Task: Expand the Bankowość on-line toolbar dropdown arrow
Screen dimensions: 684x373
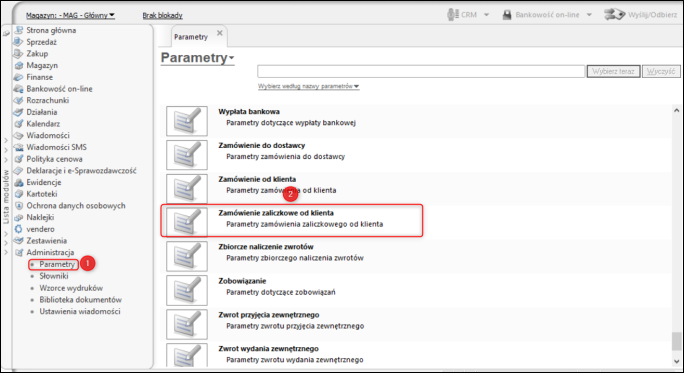Action: point(589,15)
